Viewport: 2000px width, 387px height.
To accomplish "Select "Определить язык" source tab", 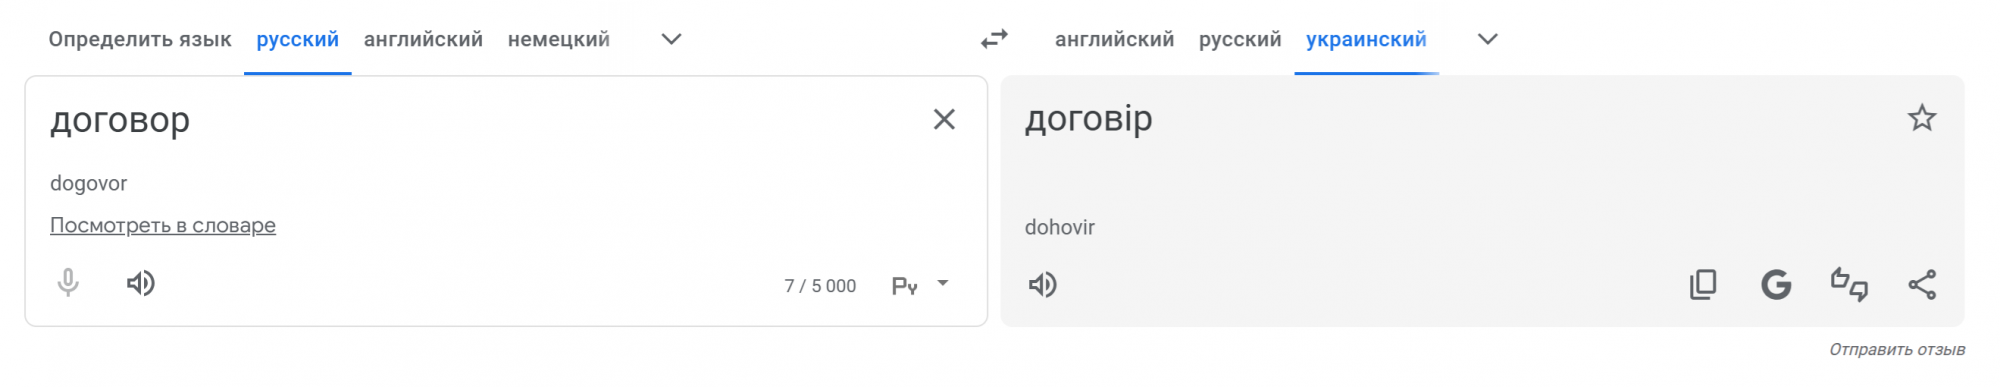I will (x=140, y=39).
